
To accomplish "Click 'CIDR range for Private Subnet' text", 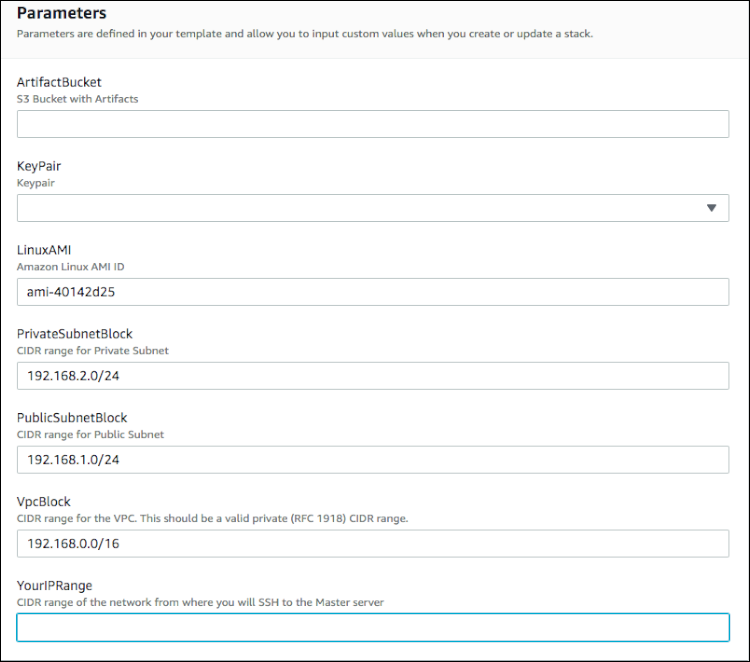I will (93, 351).
